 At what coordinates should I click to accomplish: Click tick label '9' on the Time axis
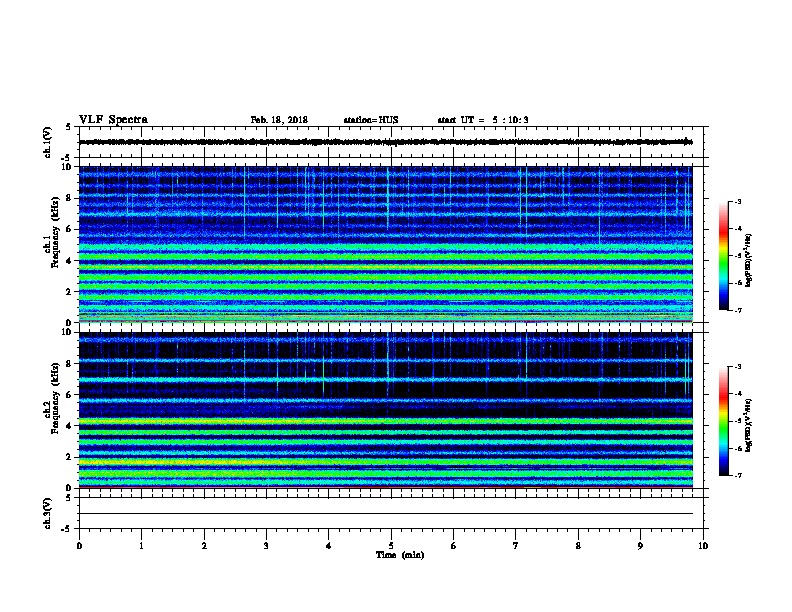[640, 546]
